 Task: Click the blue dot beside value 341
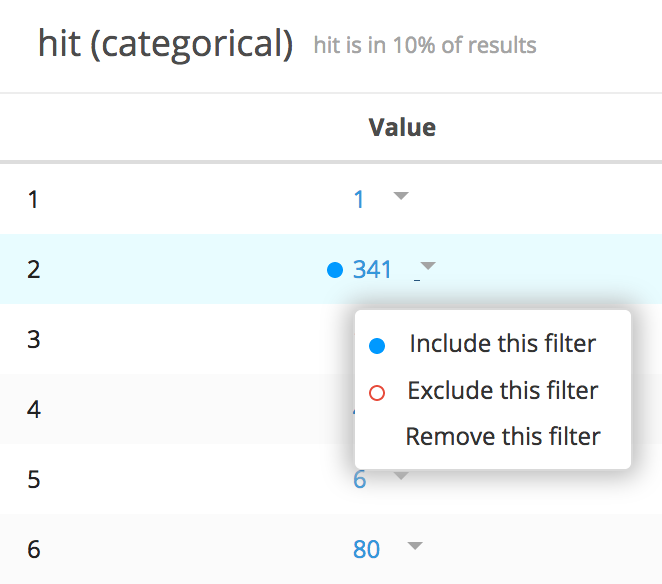(335, 269)
